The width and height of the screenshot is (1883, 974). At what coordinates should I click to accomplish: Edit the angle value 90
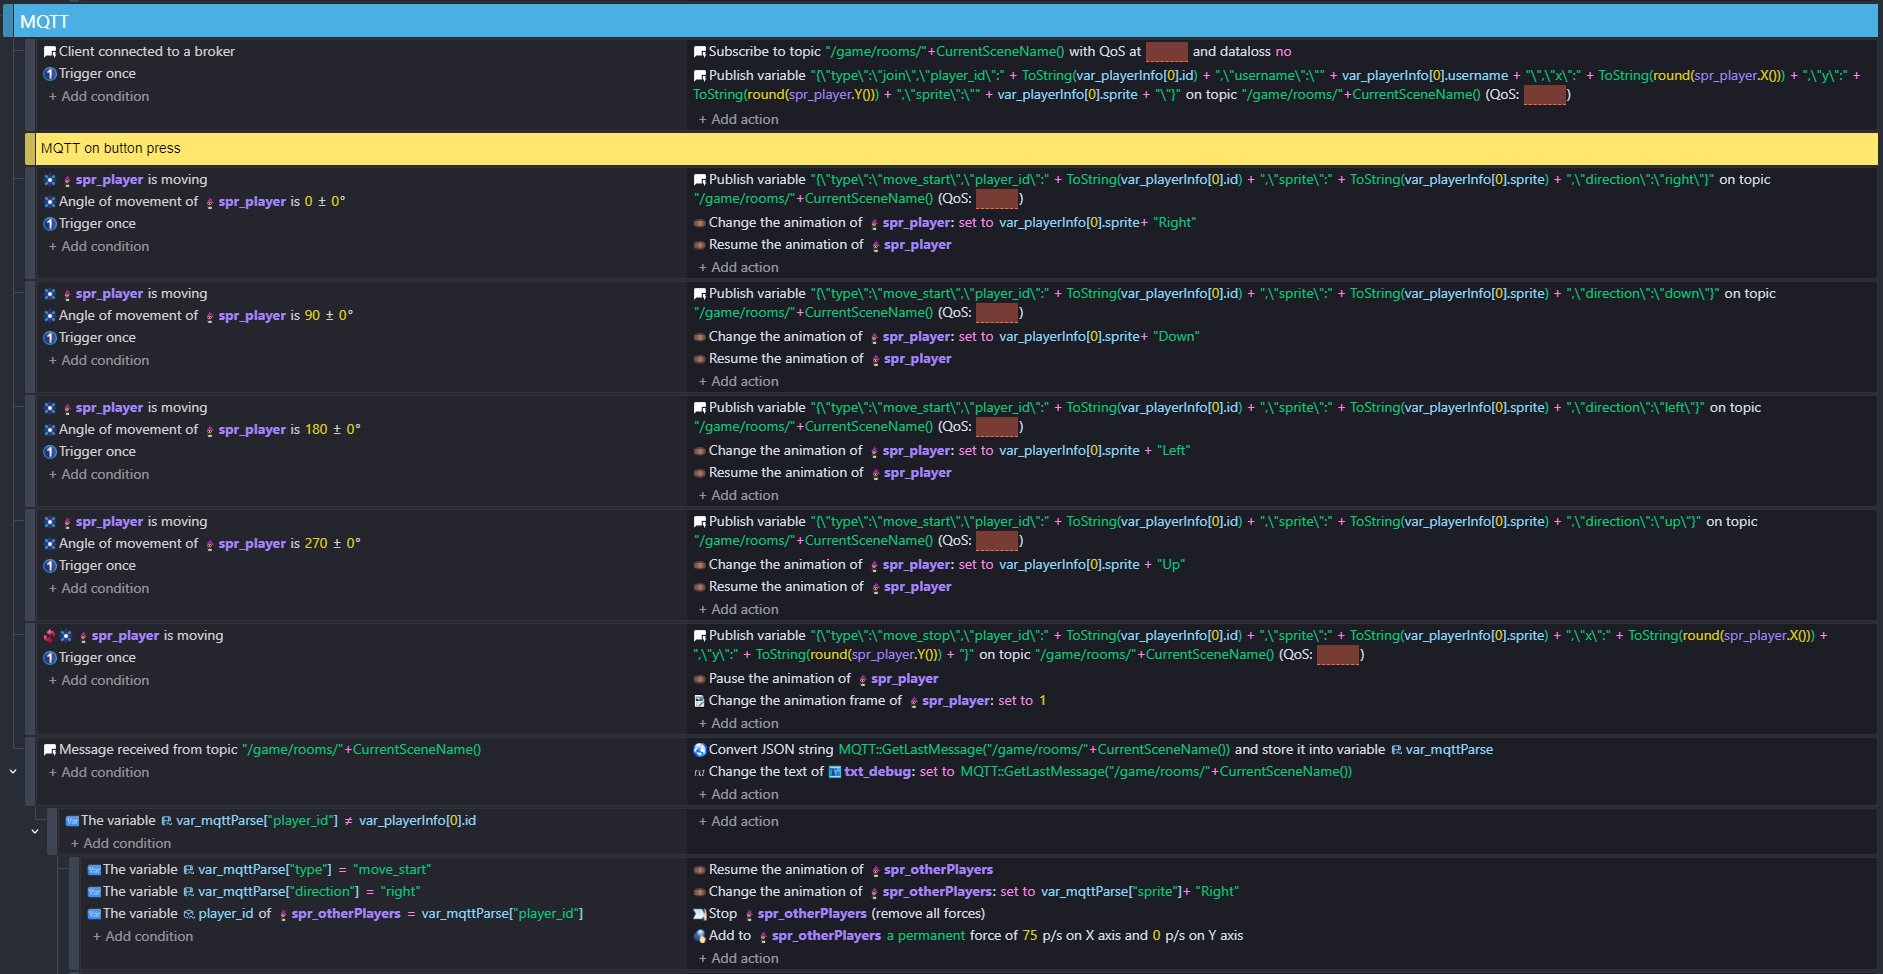(x=313, y=316)
